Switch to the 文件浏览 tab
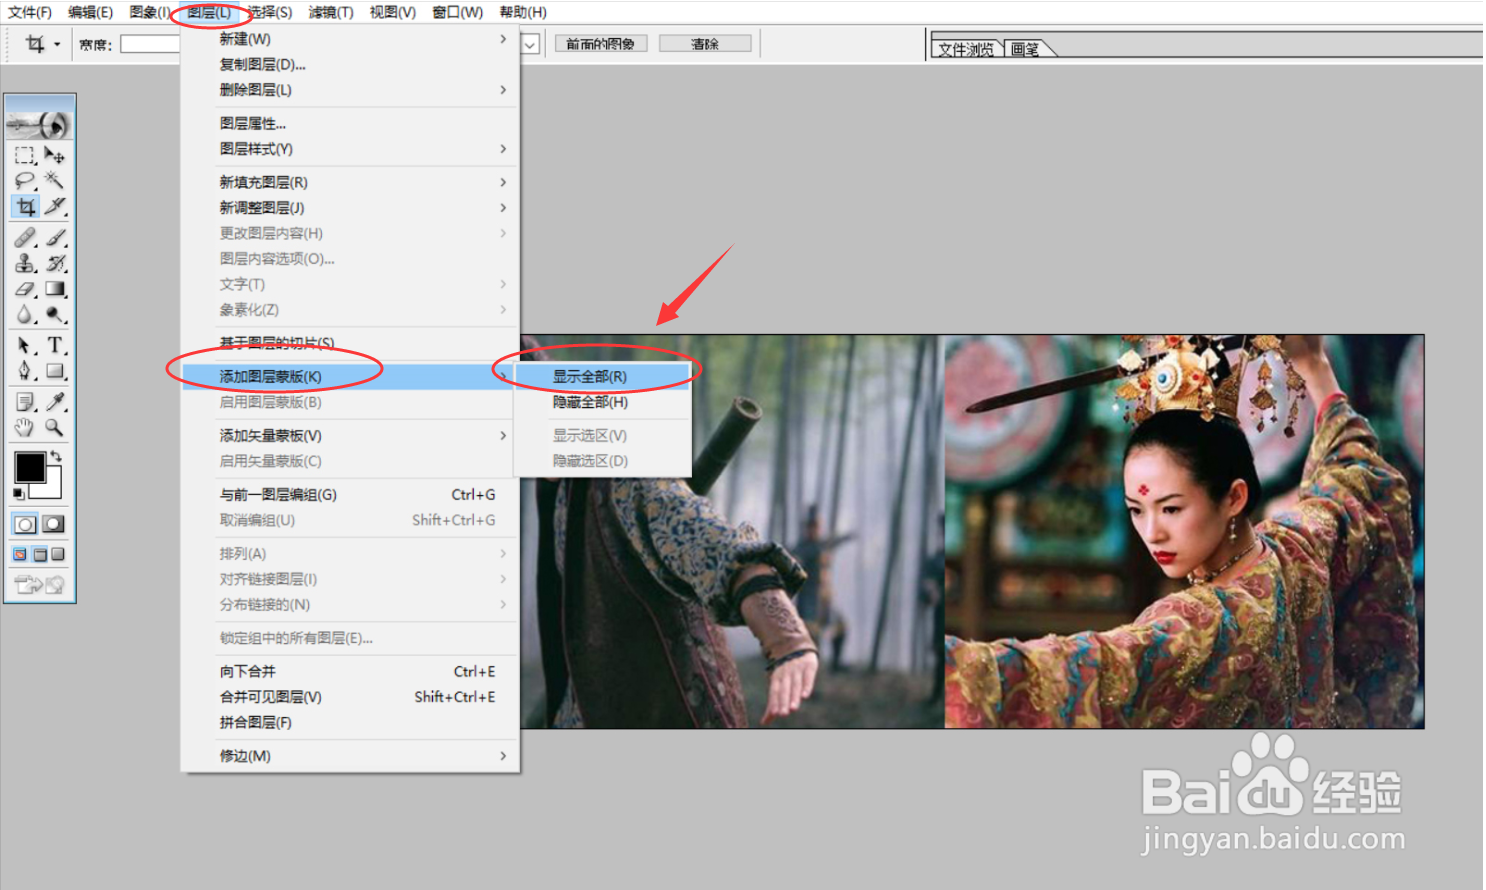 [x=966, y=49]
